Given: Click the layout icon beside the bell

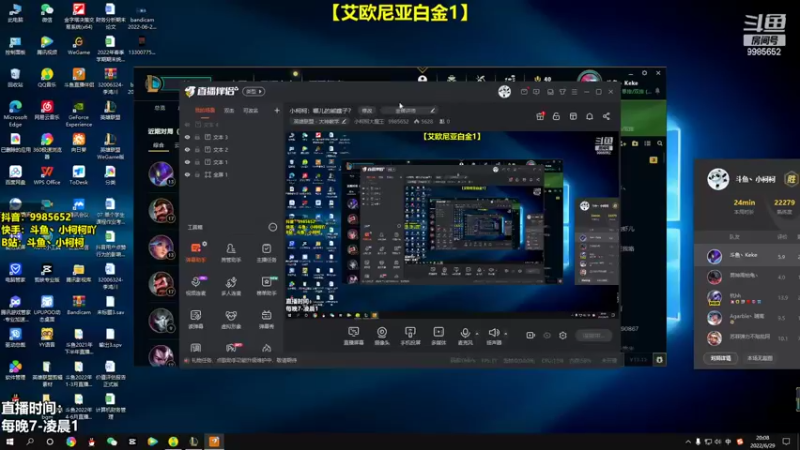Looking at the screenshot, I should 573,116.
